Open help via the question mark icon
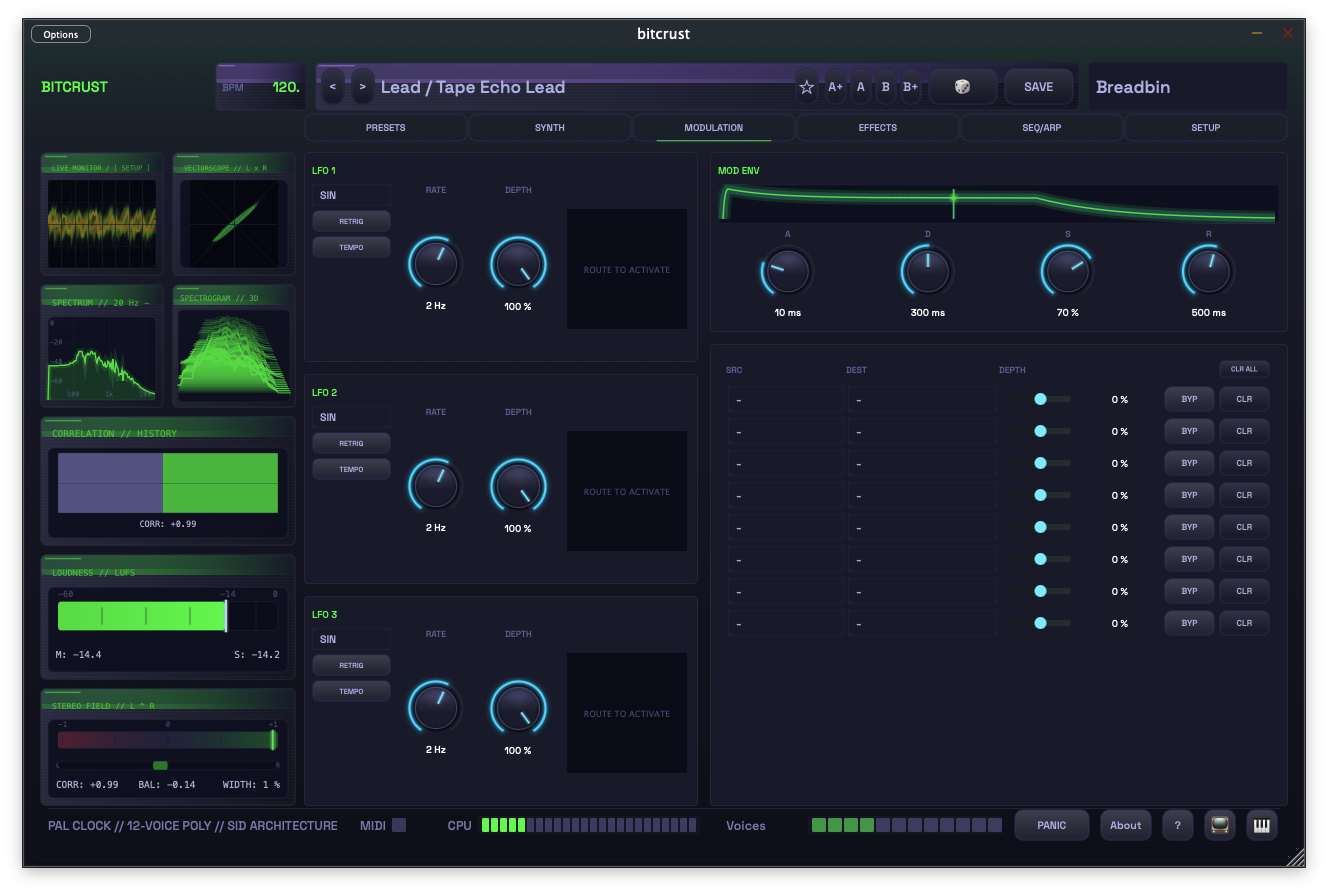 [x=1177, y=825]
